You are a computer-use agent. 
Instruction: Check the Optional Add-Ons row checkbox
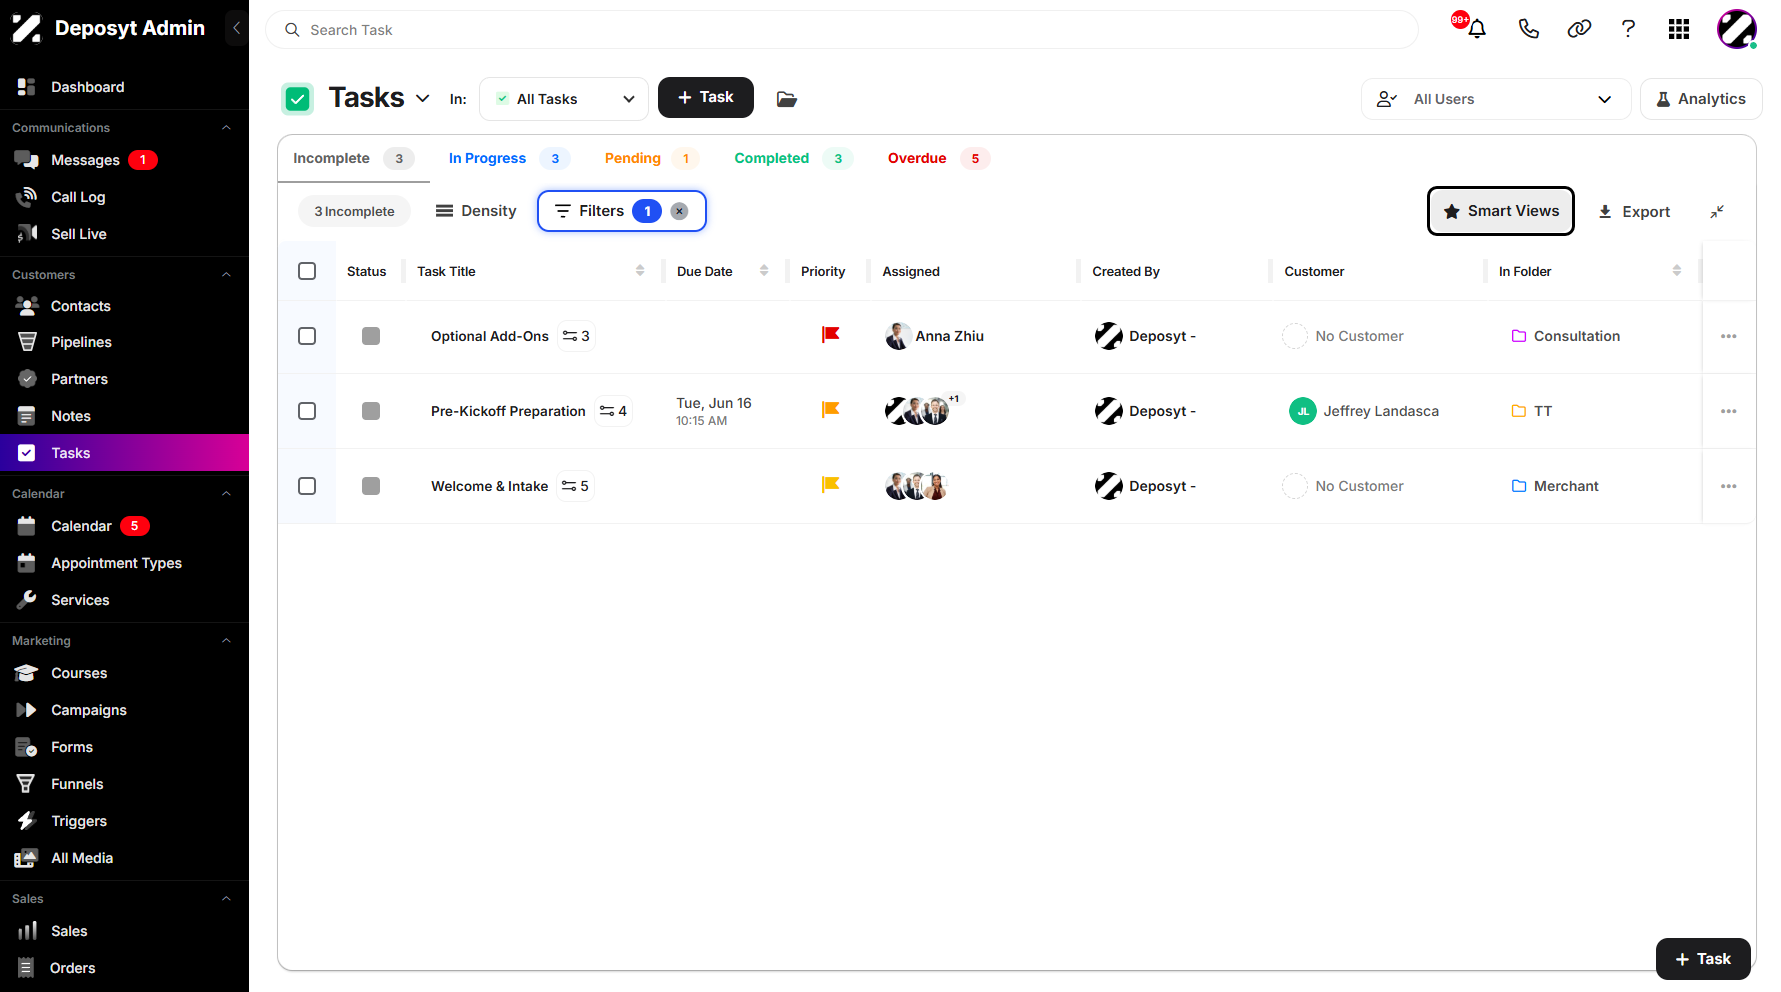(x=307, y=336)
